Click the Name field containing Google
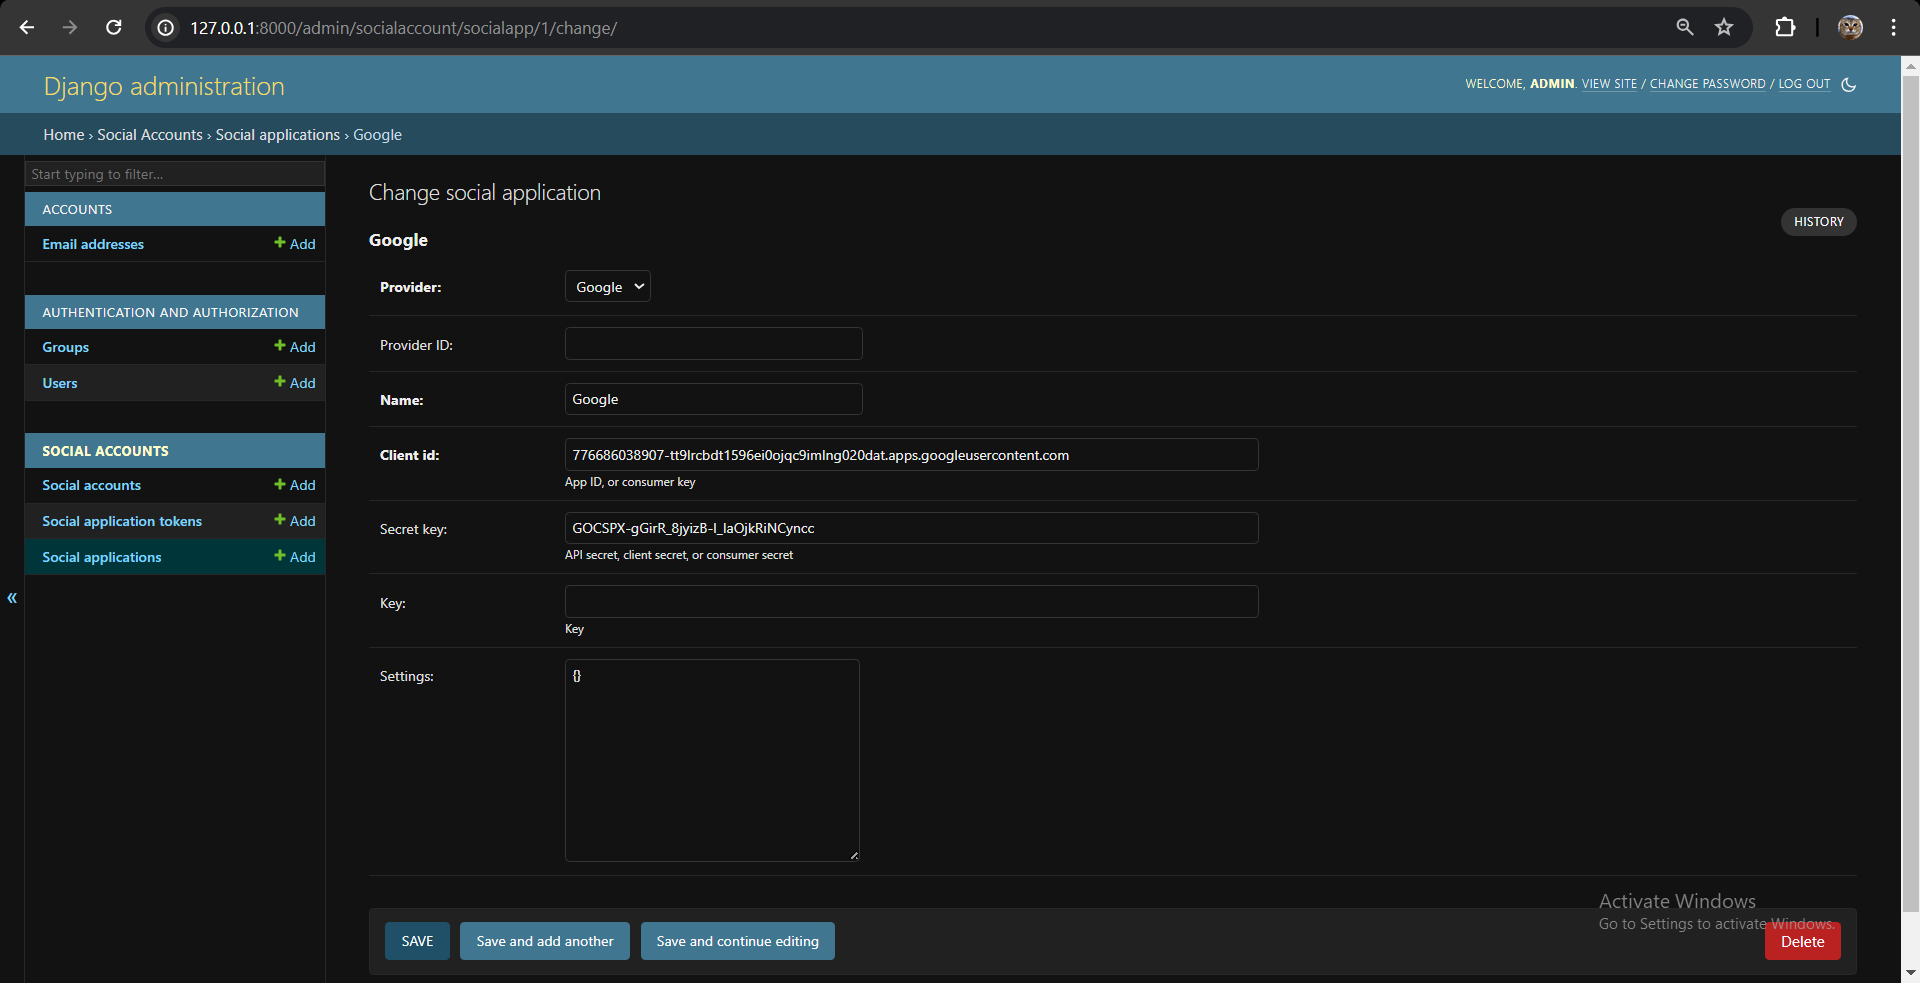The height and width of the screenshot is (983, 1920). (x=714, y=399)
